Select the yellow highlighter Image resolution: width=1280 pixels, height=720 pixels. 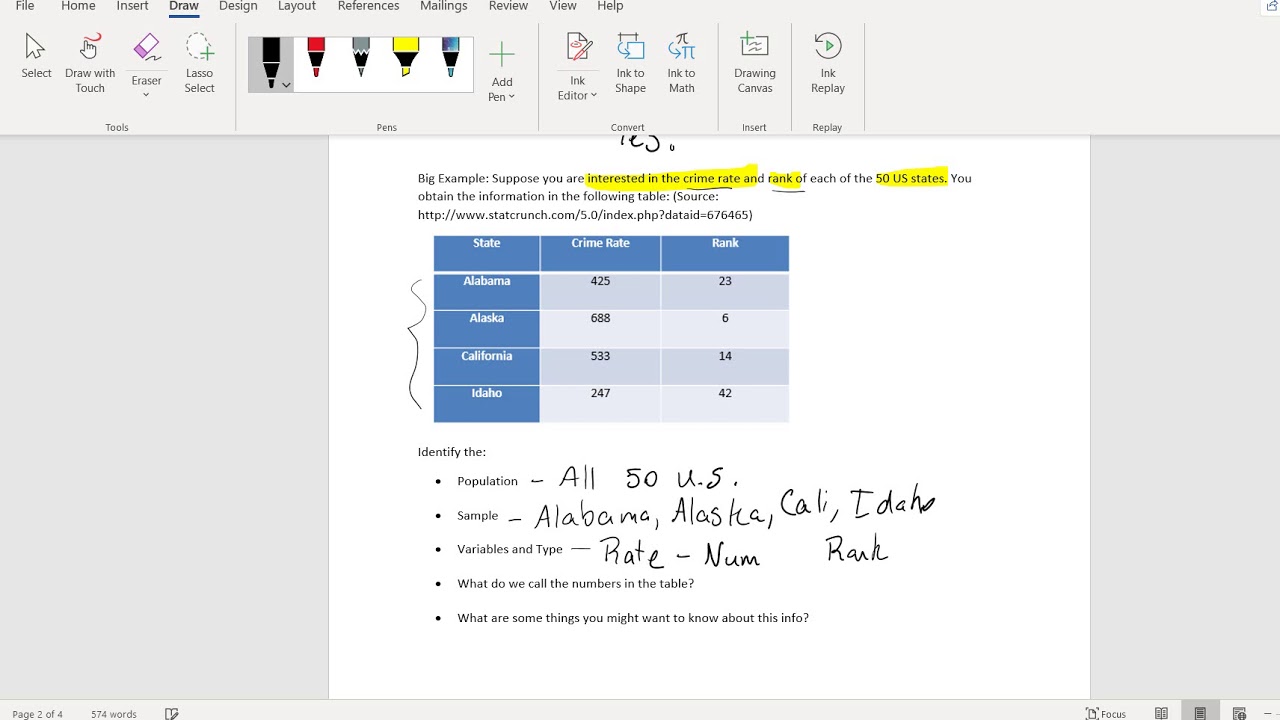click(x=405, y=57)
